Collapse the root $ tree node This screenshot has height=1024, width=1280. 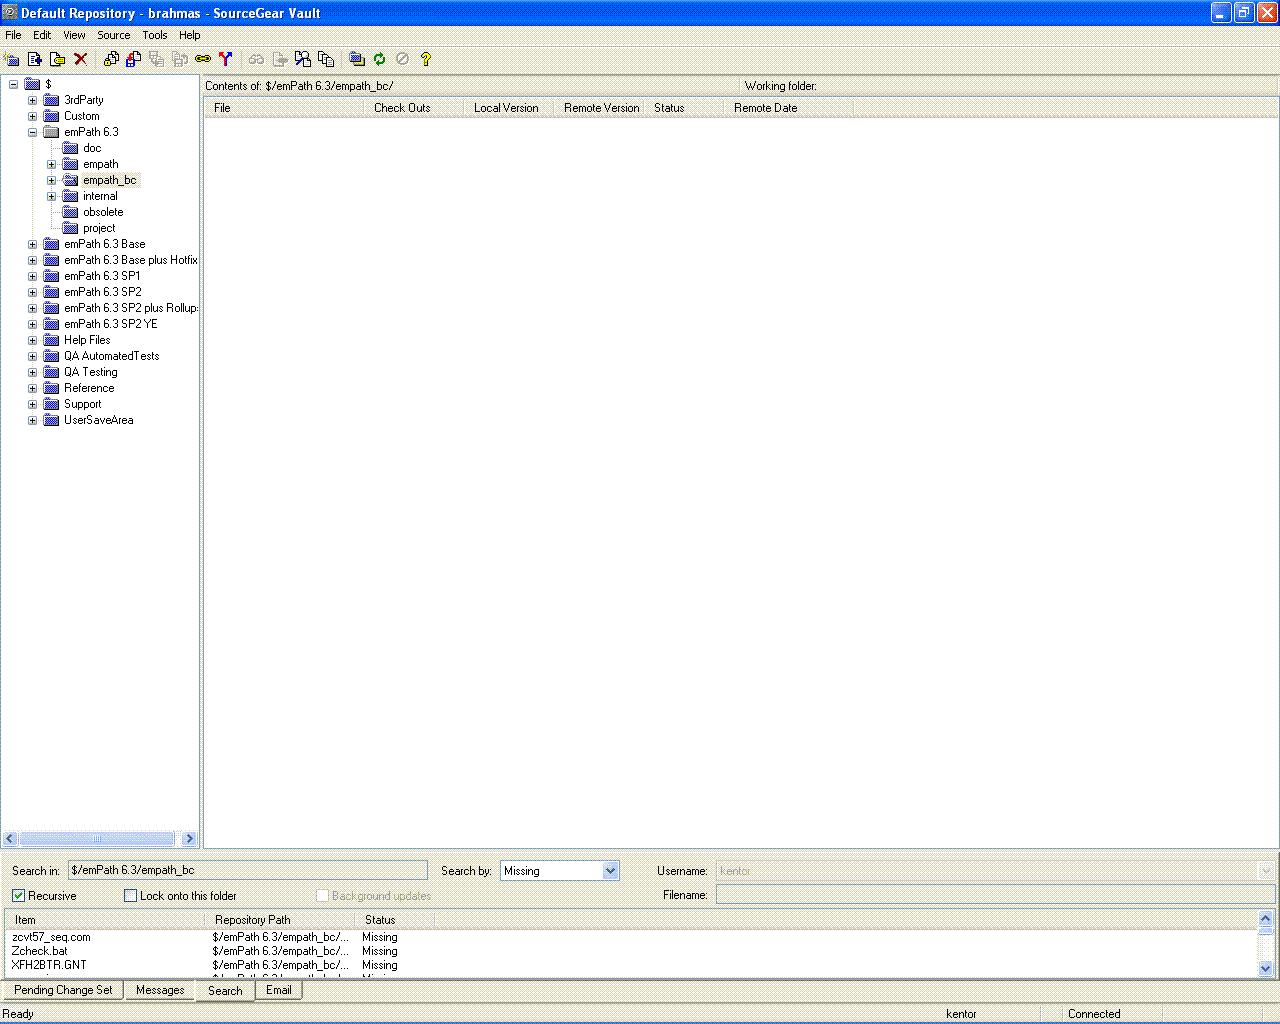coord(13,84)
